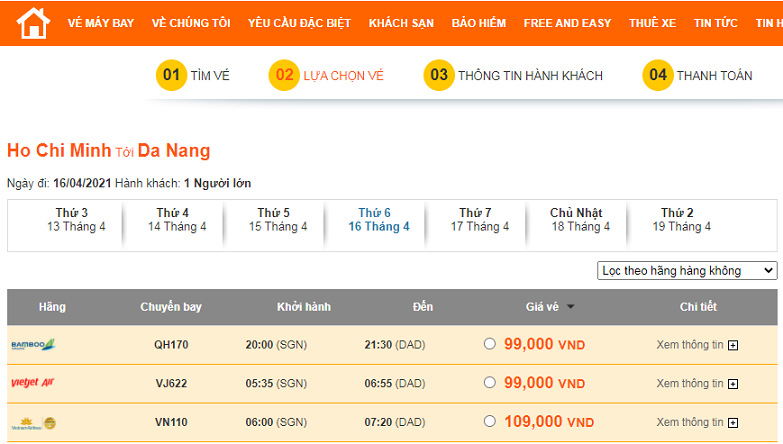Click the Giá vé column header text
This screenshot has height=444, width=783.
pos(542,307)
